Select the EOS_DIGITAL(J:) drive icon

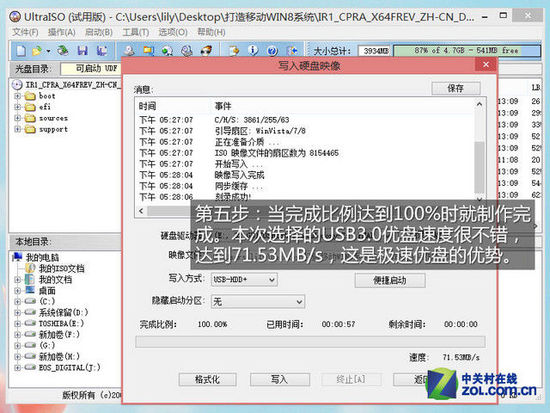point(30,367)
